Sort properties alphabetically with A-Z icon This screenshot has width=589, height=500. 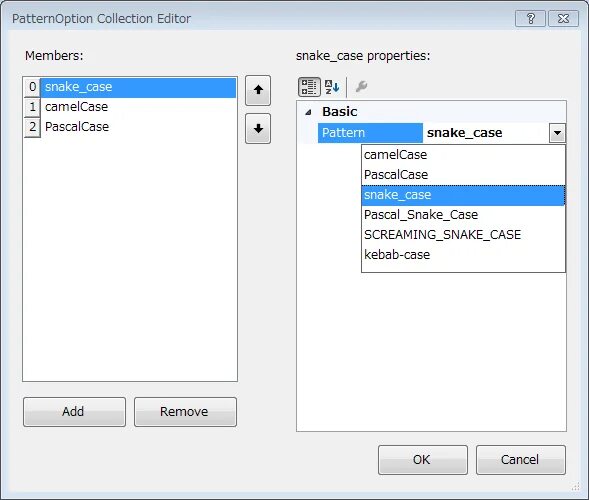pyautogui.click(x=332, y=87)
